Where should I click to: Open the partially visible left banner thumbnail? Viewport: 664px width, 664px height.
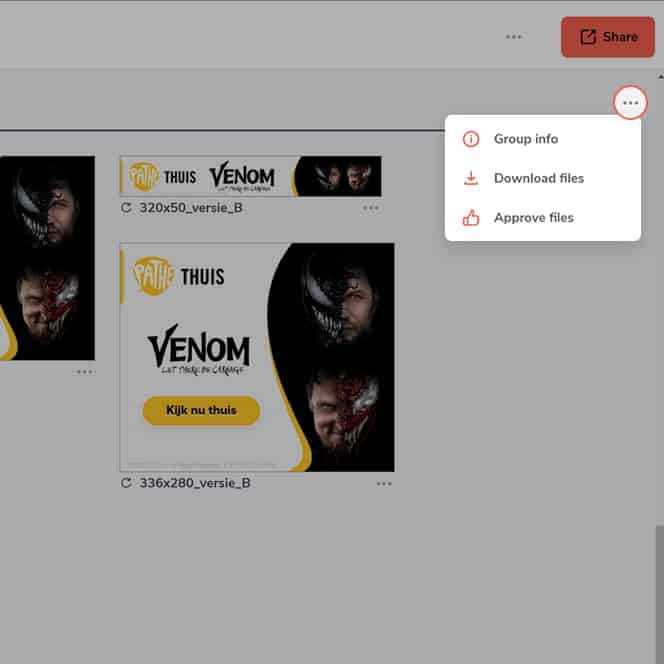pyautogui.click(x=47, y=258)
